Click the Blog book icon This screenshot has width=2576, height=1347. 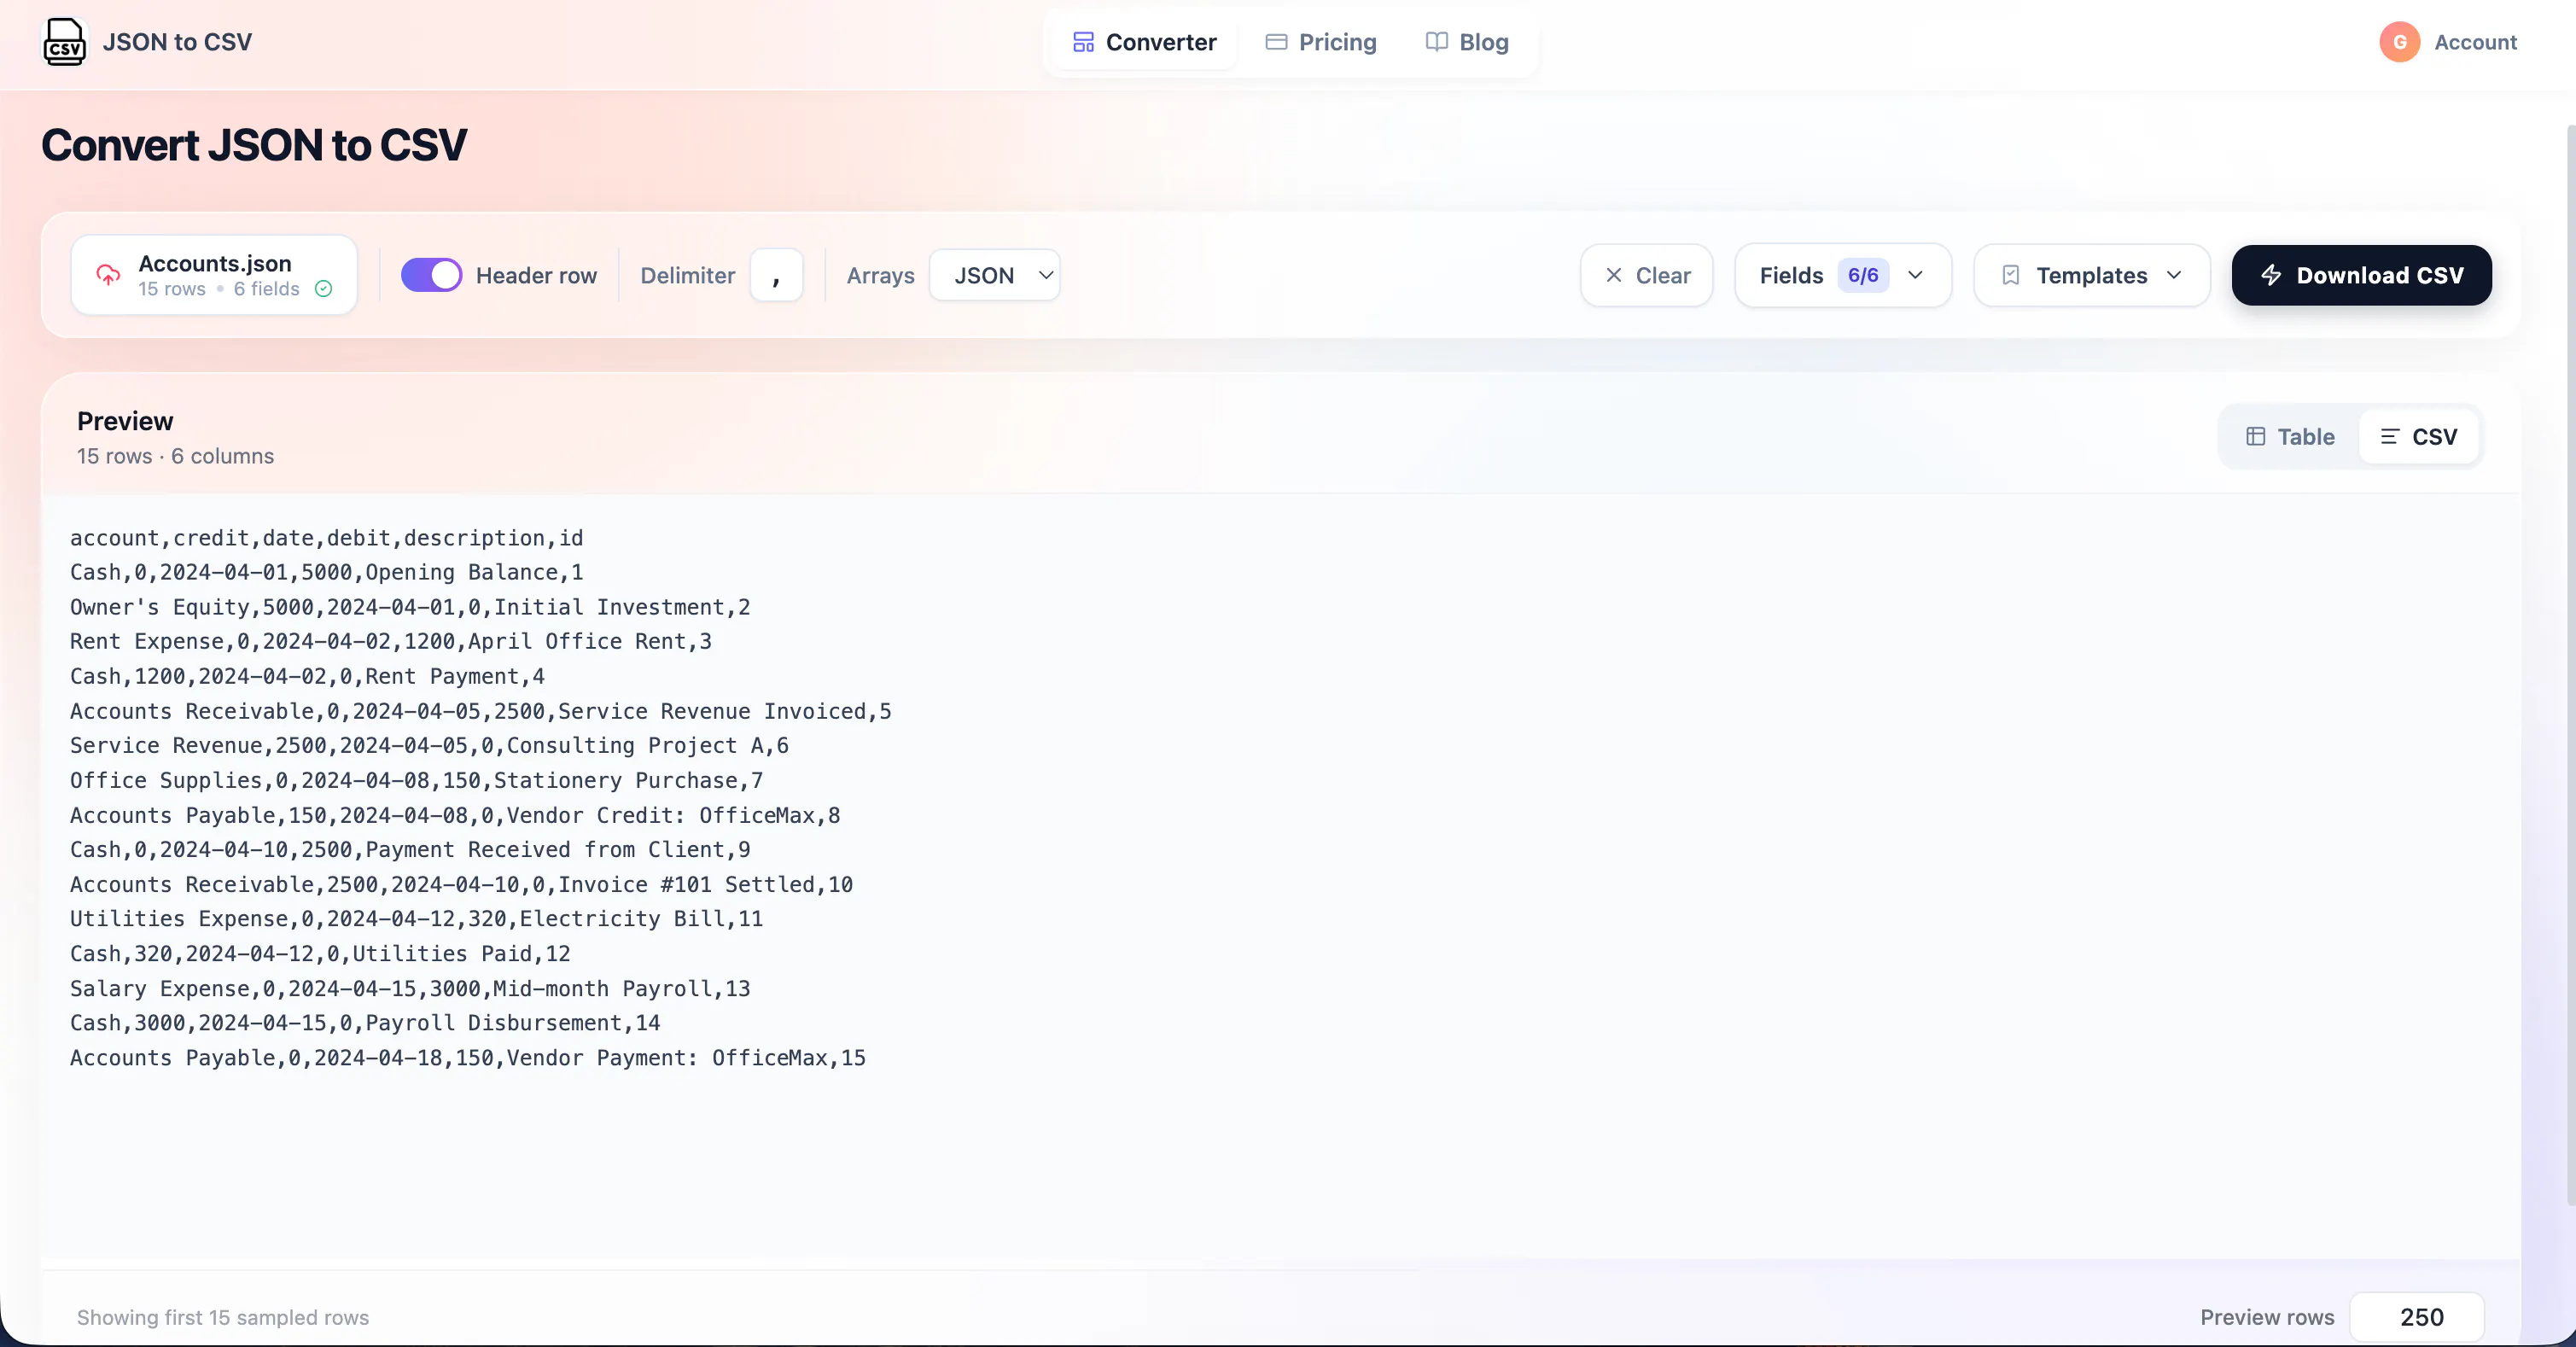click(x=1436, y=42)
